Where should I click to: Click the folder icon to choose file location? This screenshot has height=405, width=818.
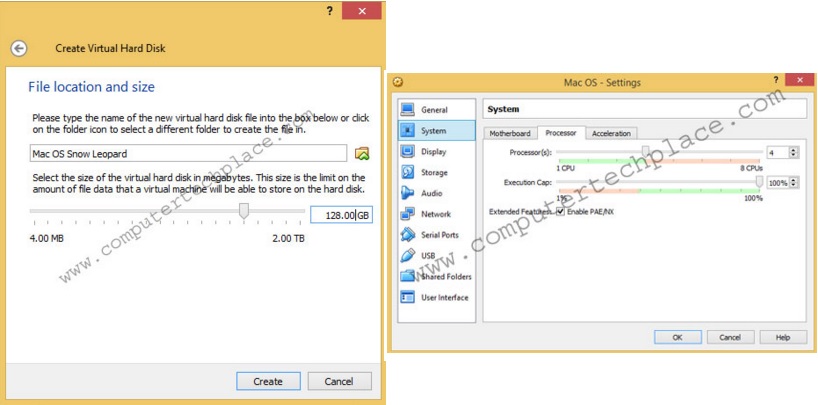click(362, 153)
